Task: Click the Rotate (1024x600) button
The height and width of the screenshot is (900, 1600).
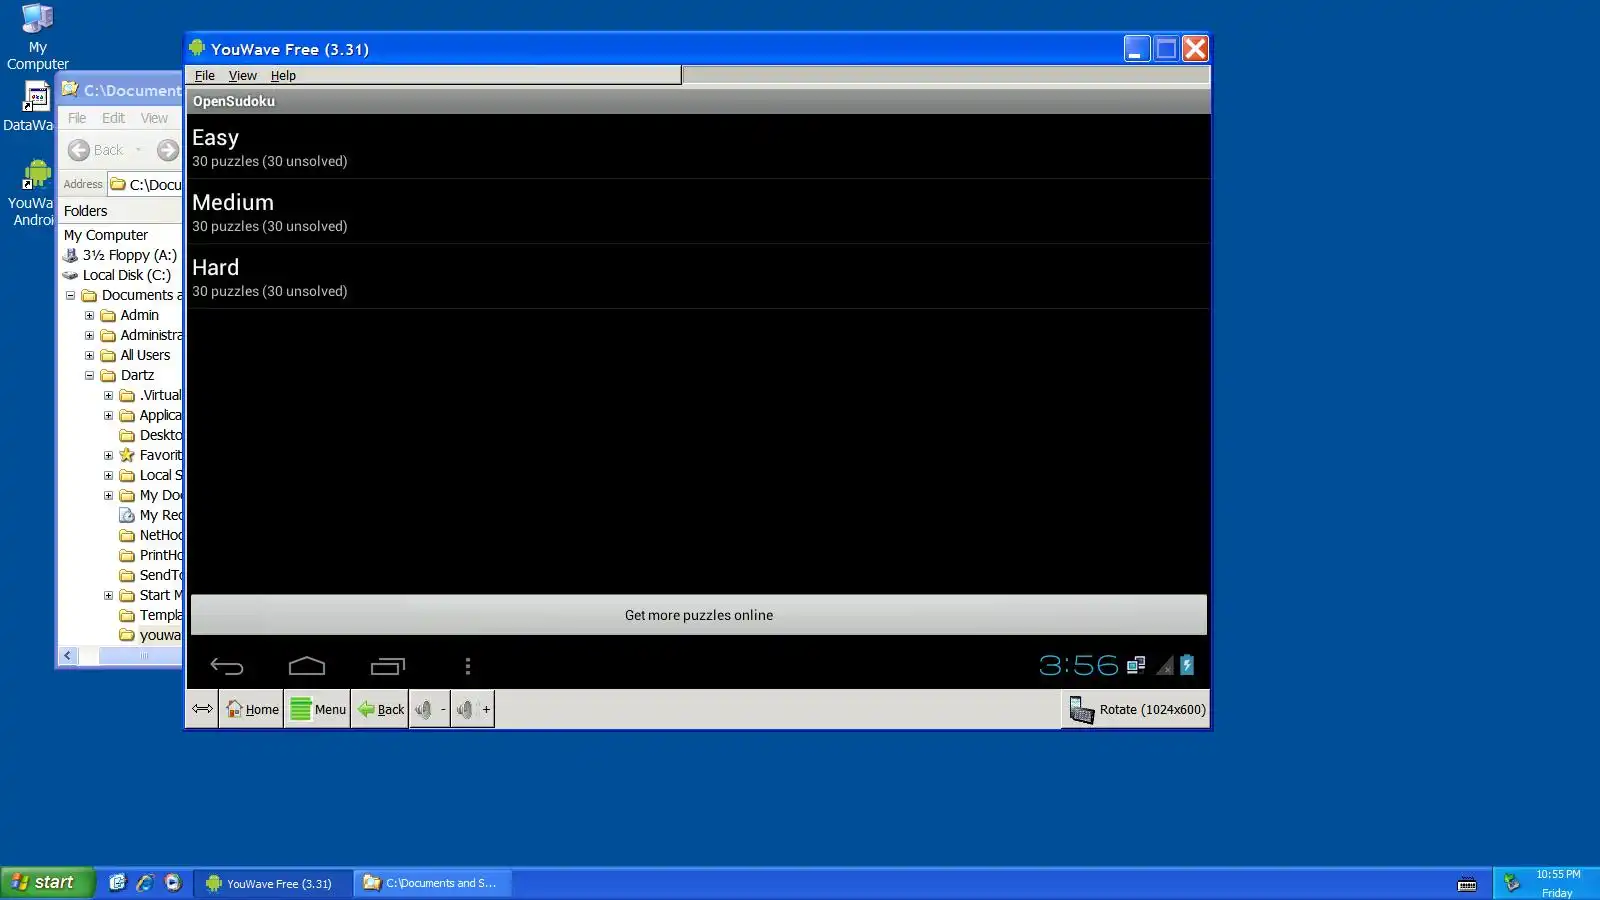Action: pos(1136,709)
